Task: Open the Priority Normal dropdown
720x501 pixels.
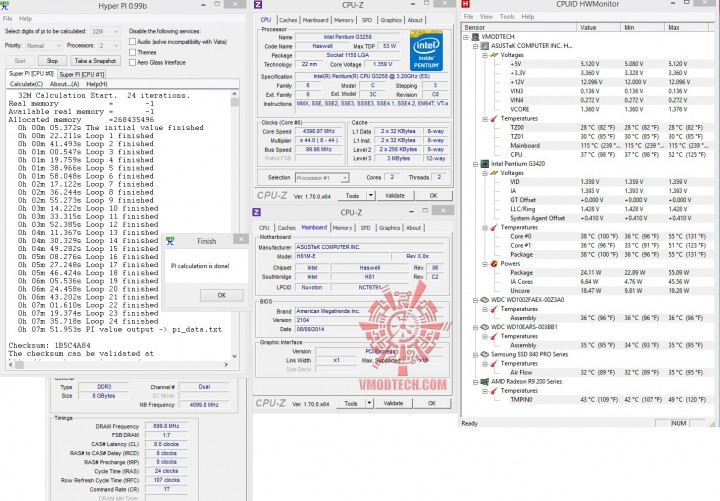Action: point(43,46)
